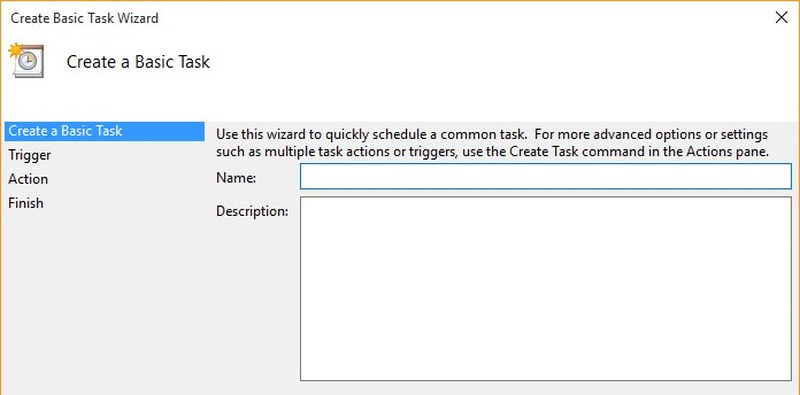This screenshot has width=800, height=395.
Task: Open the Action step in sidebar
Action: coord(28,179)
